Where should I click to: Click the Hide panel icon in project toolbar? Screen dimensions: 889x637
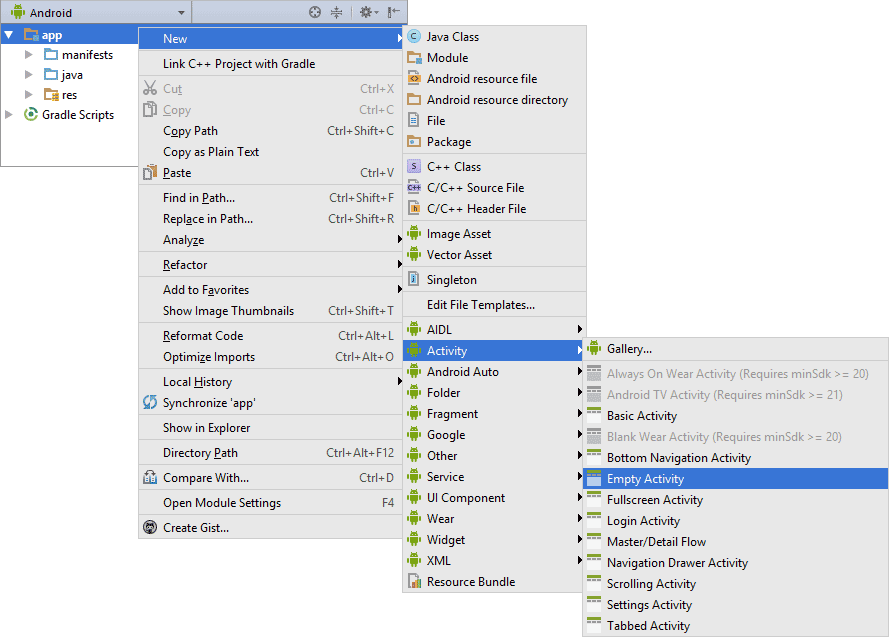(x=393, y=12)
